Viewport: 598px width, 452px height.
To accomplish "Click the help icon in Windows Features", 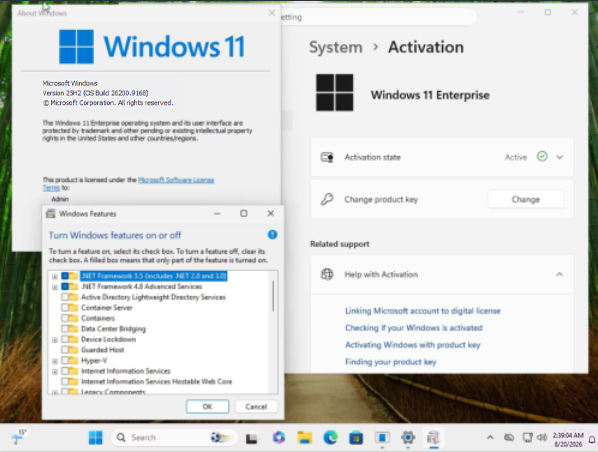I will click(272, 235).
